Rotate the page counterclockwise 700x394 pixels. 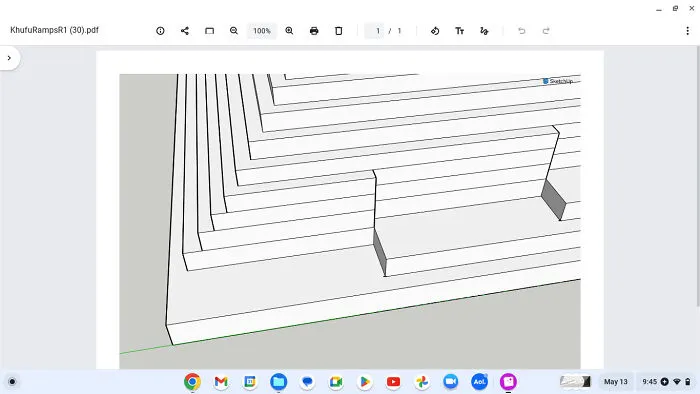[x=435, y=31]
